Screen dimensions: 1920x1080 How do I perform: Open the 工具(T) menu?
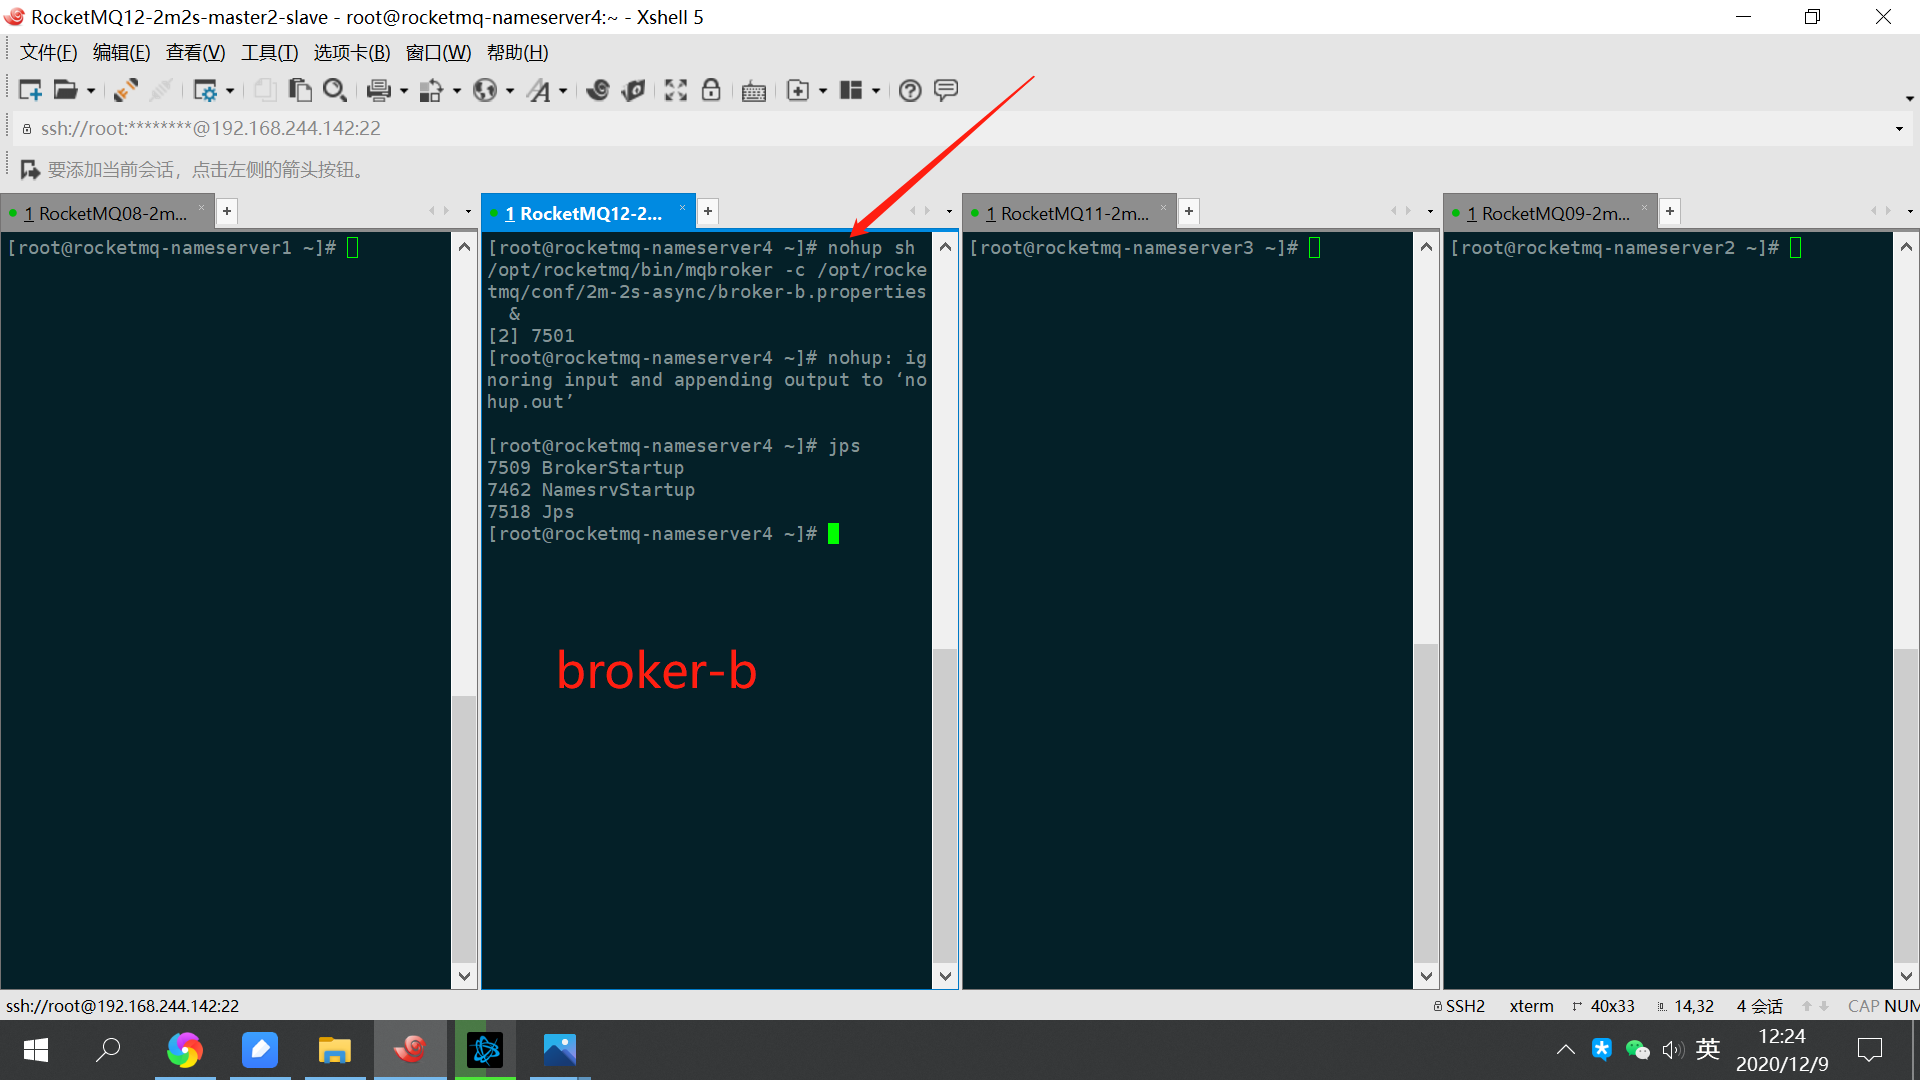tap(269, 53)
